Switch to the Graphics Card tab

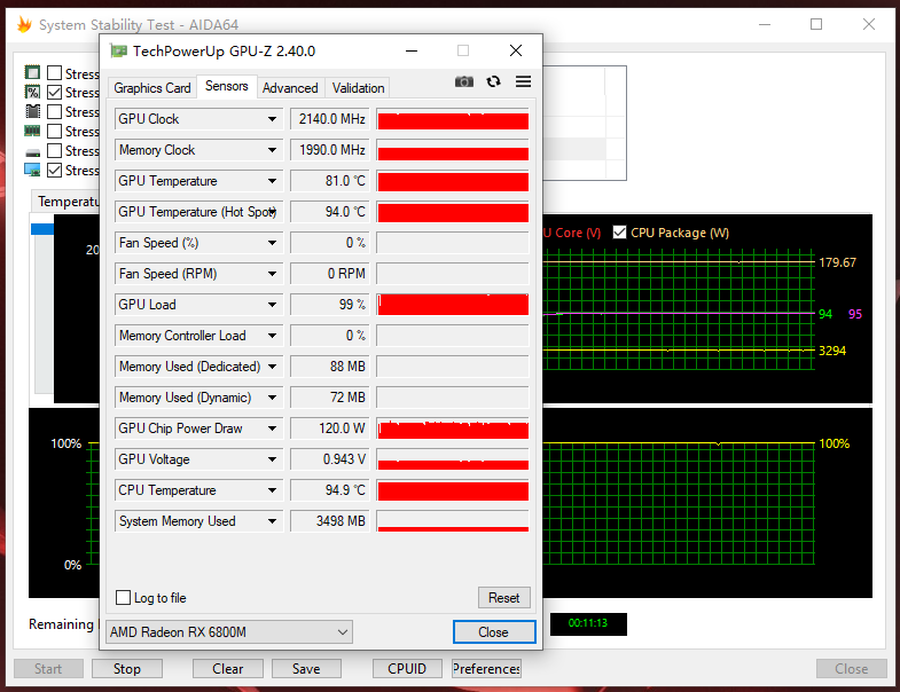pos(152,88)
